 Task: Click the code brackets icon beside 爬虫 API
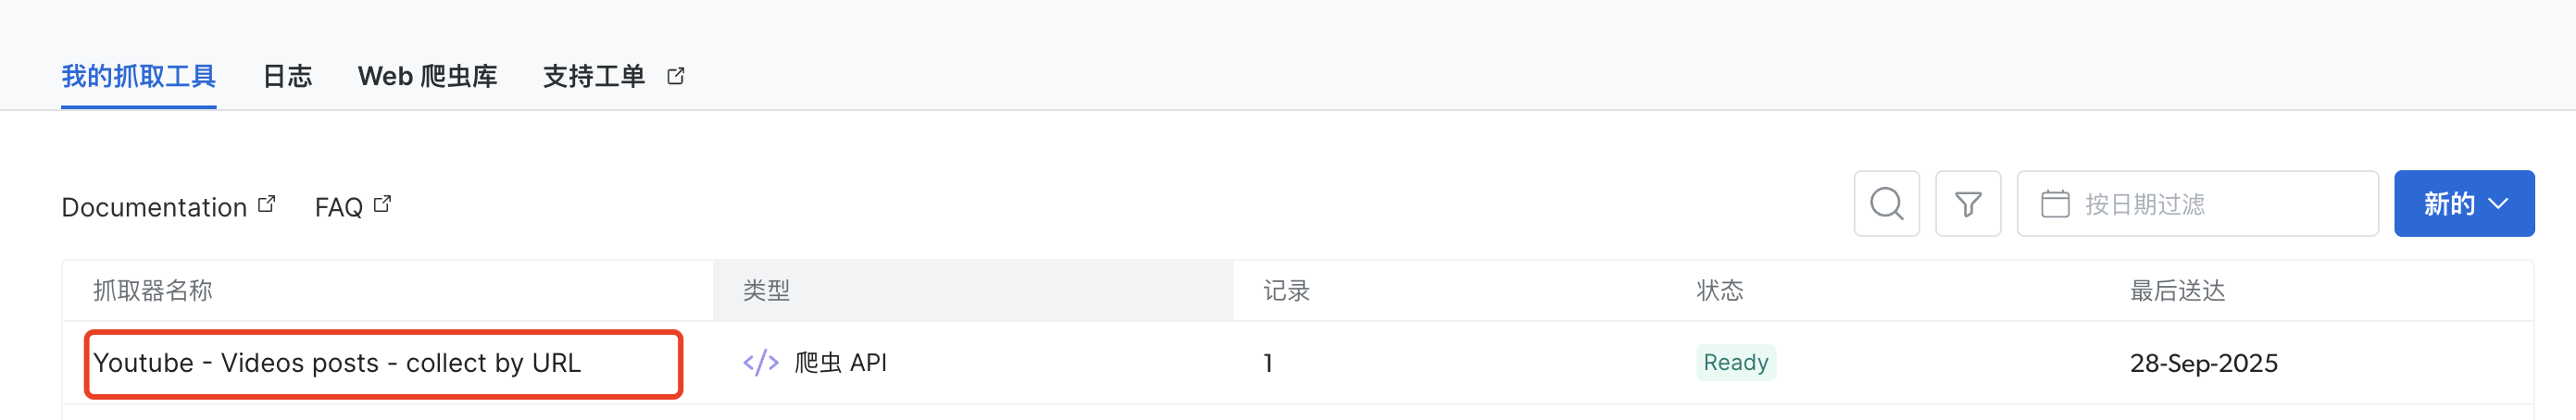point(760,362)
